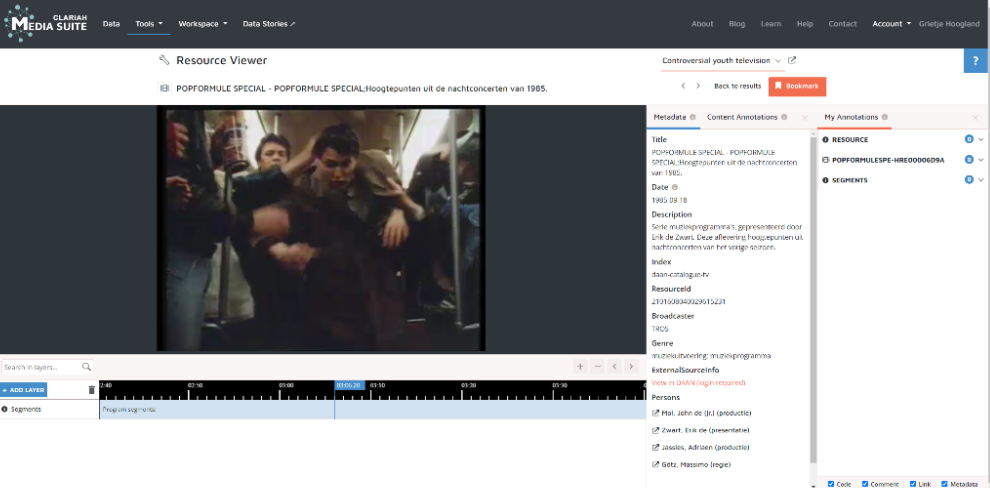Open the Controversial youth television project dropdown
Image resolution: width=990 pixels, height=488 pixels.
(x=720, y=61)
